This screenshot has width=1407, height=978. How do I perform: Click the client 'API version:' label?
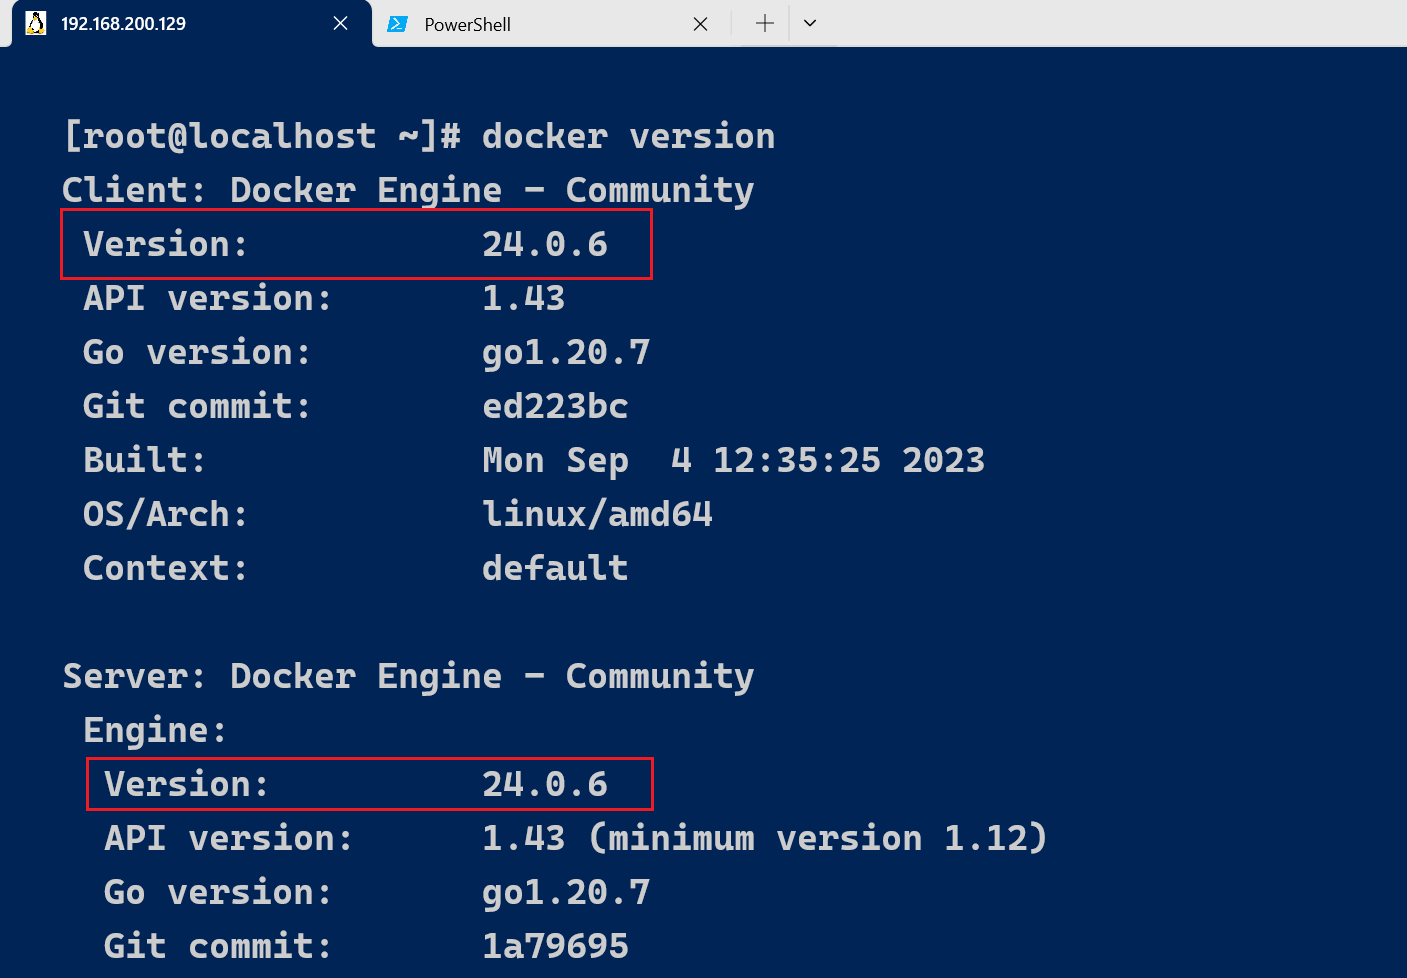click(x=207, y=298)
